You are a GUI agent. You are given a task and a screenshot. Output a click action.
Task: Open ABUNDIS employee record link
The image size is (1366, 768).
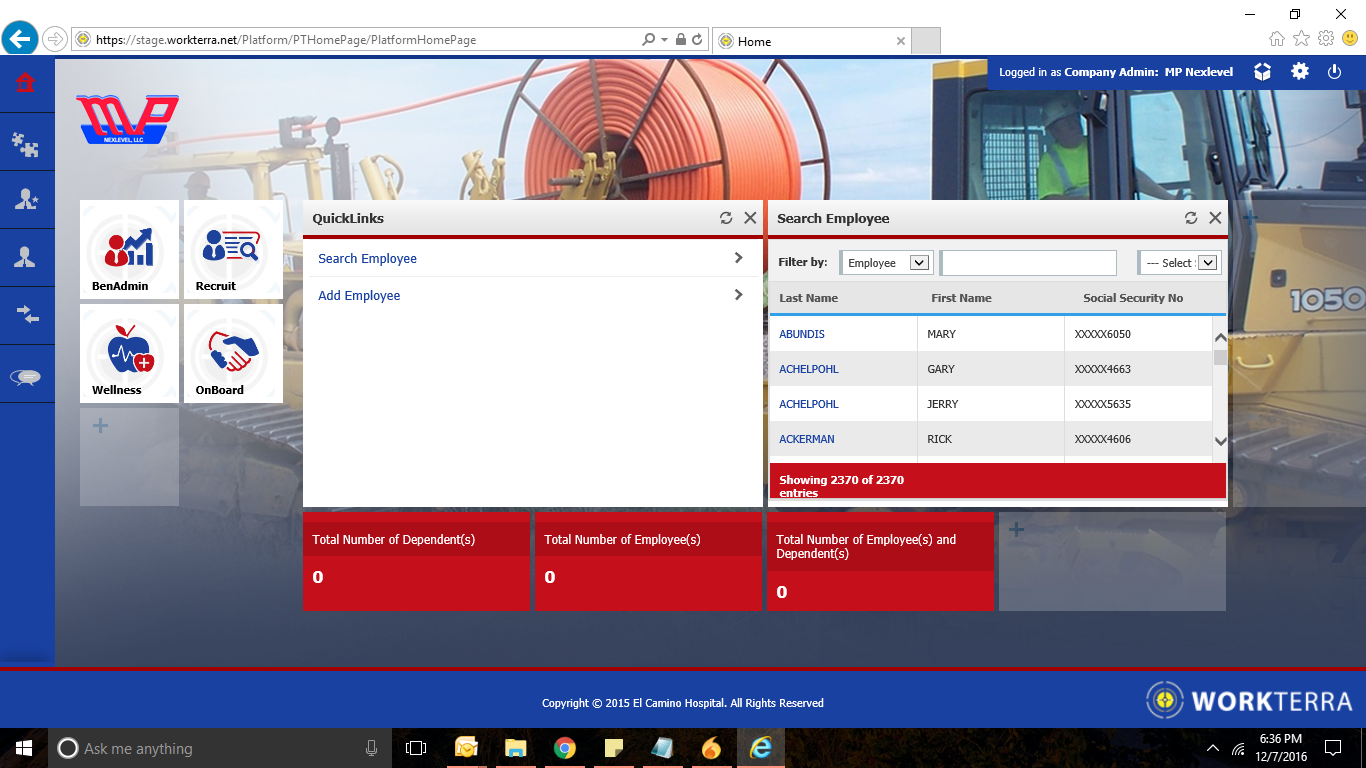pos(802,334)
